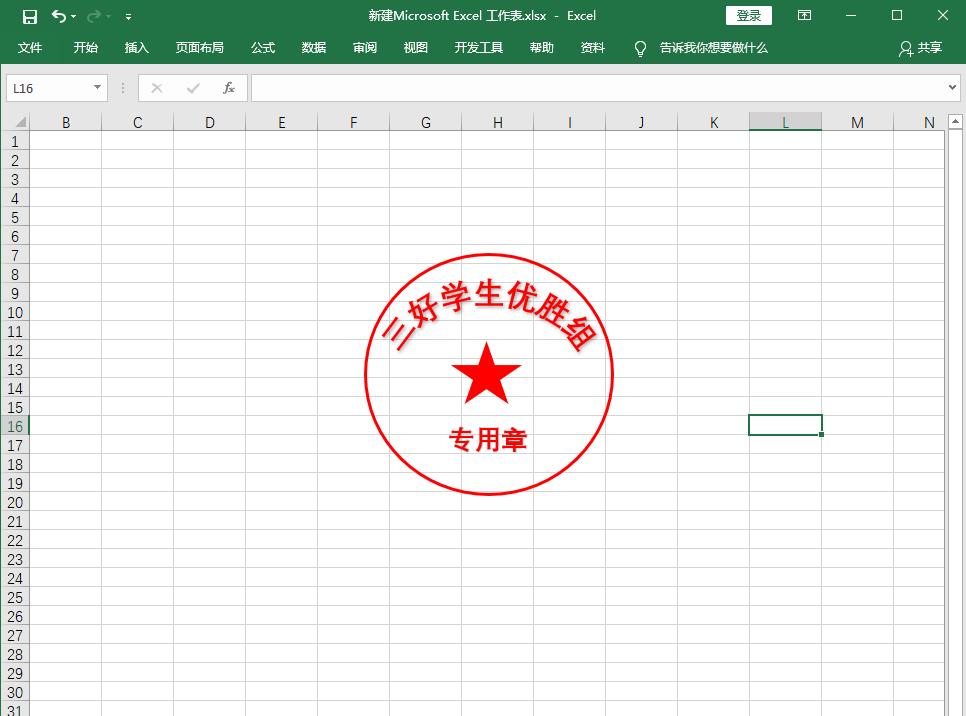Click the Insert Function fx icon

click(228, 87)
